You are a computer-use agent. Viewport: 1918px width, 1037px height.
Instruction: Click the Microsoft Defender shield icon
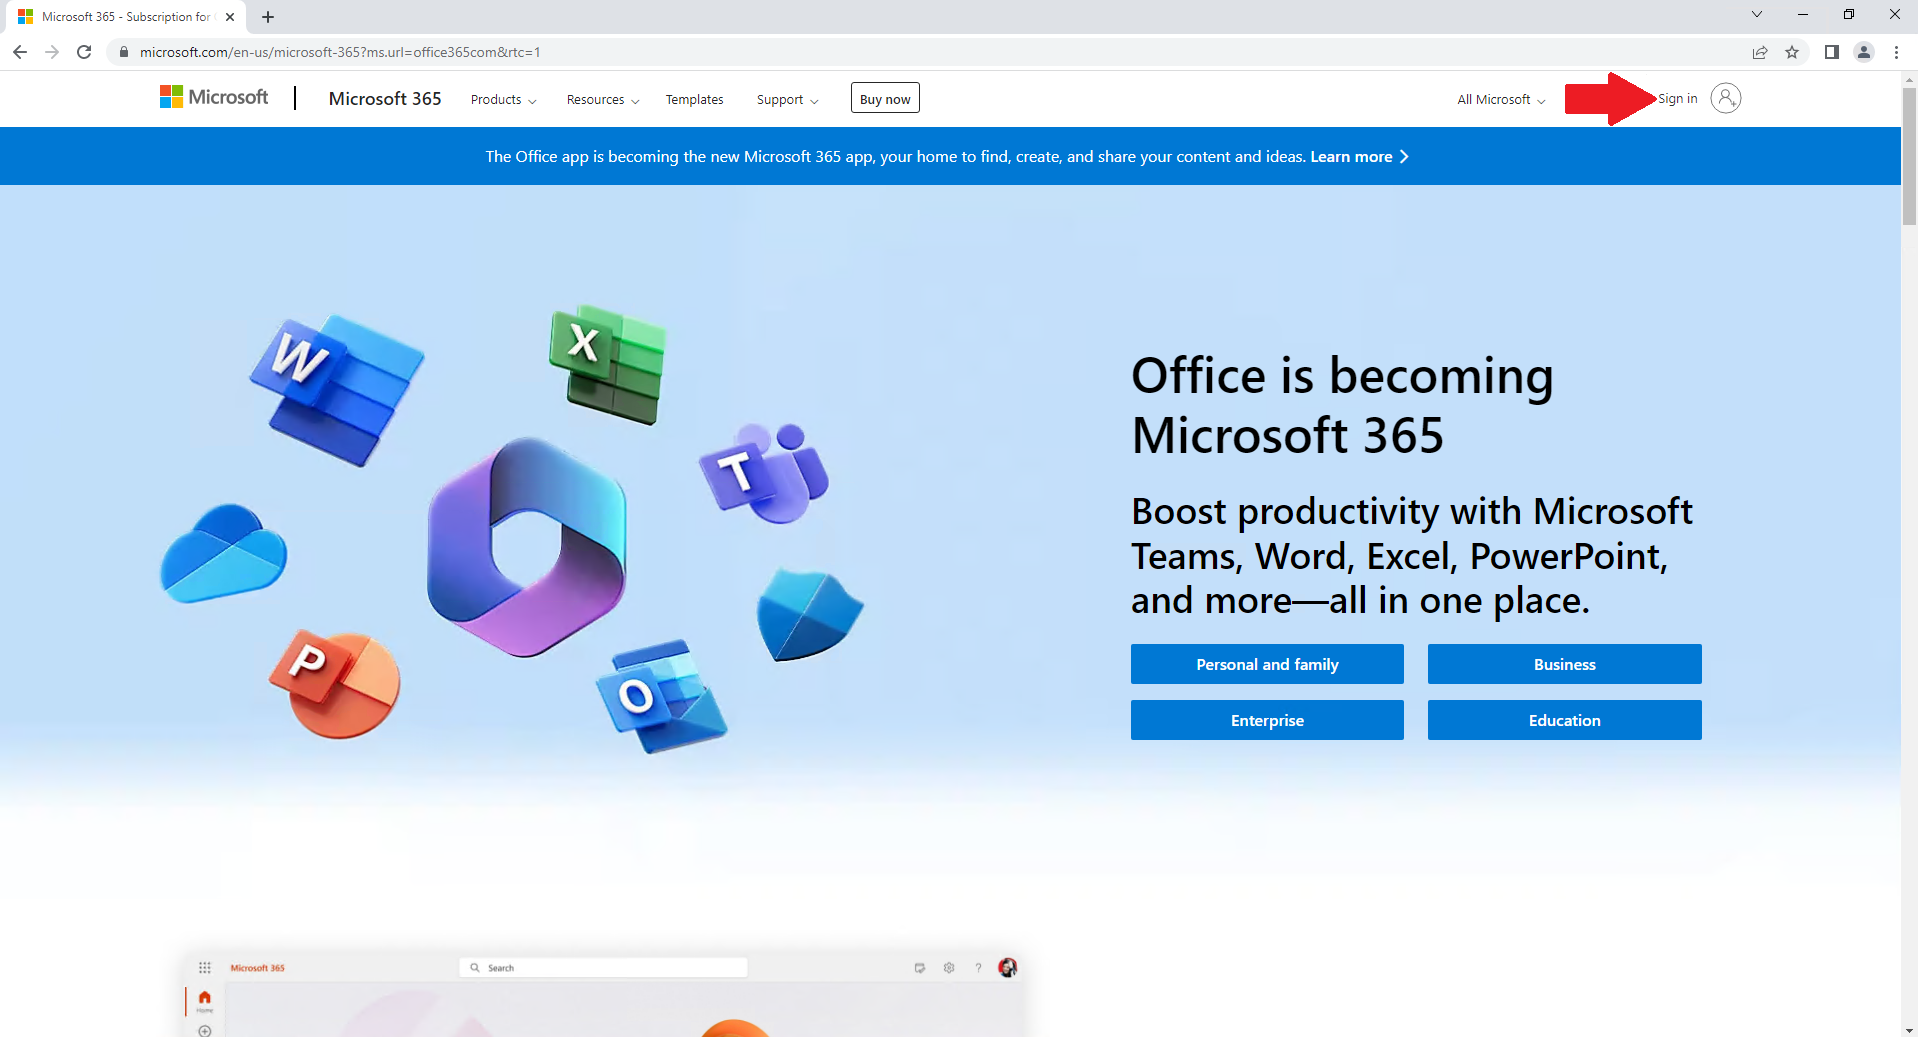(x=810, y=615)
